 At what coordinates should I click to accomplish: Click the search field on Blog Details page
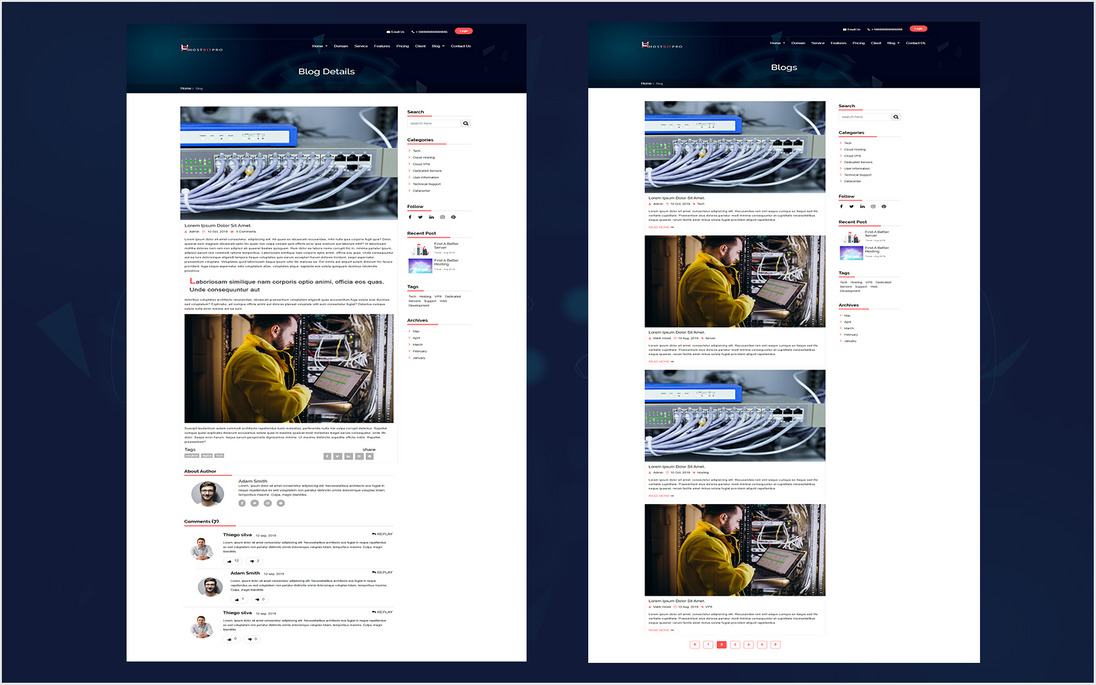pyautogui.click(x=435, y=123)
